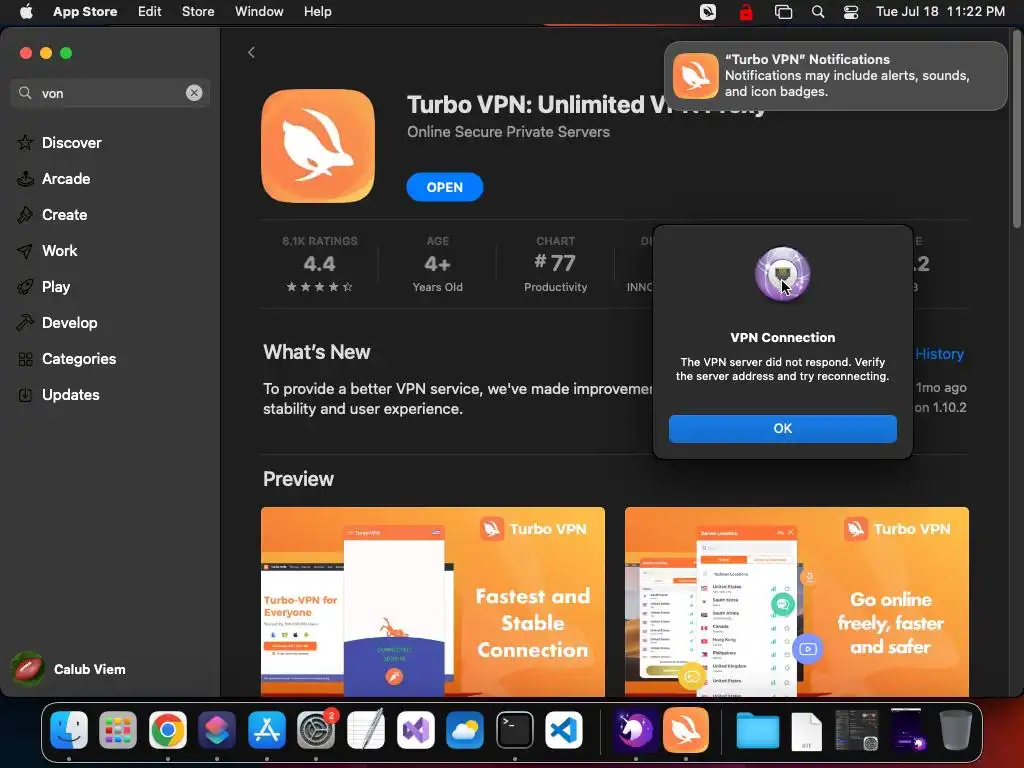
Task: Open the RTF document in the Dock
Action: click(x=807, y=731)
